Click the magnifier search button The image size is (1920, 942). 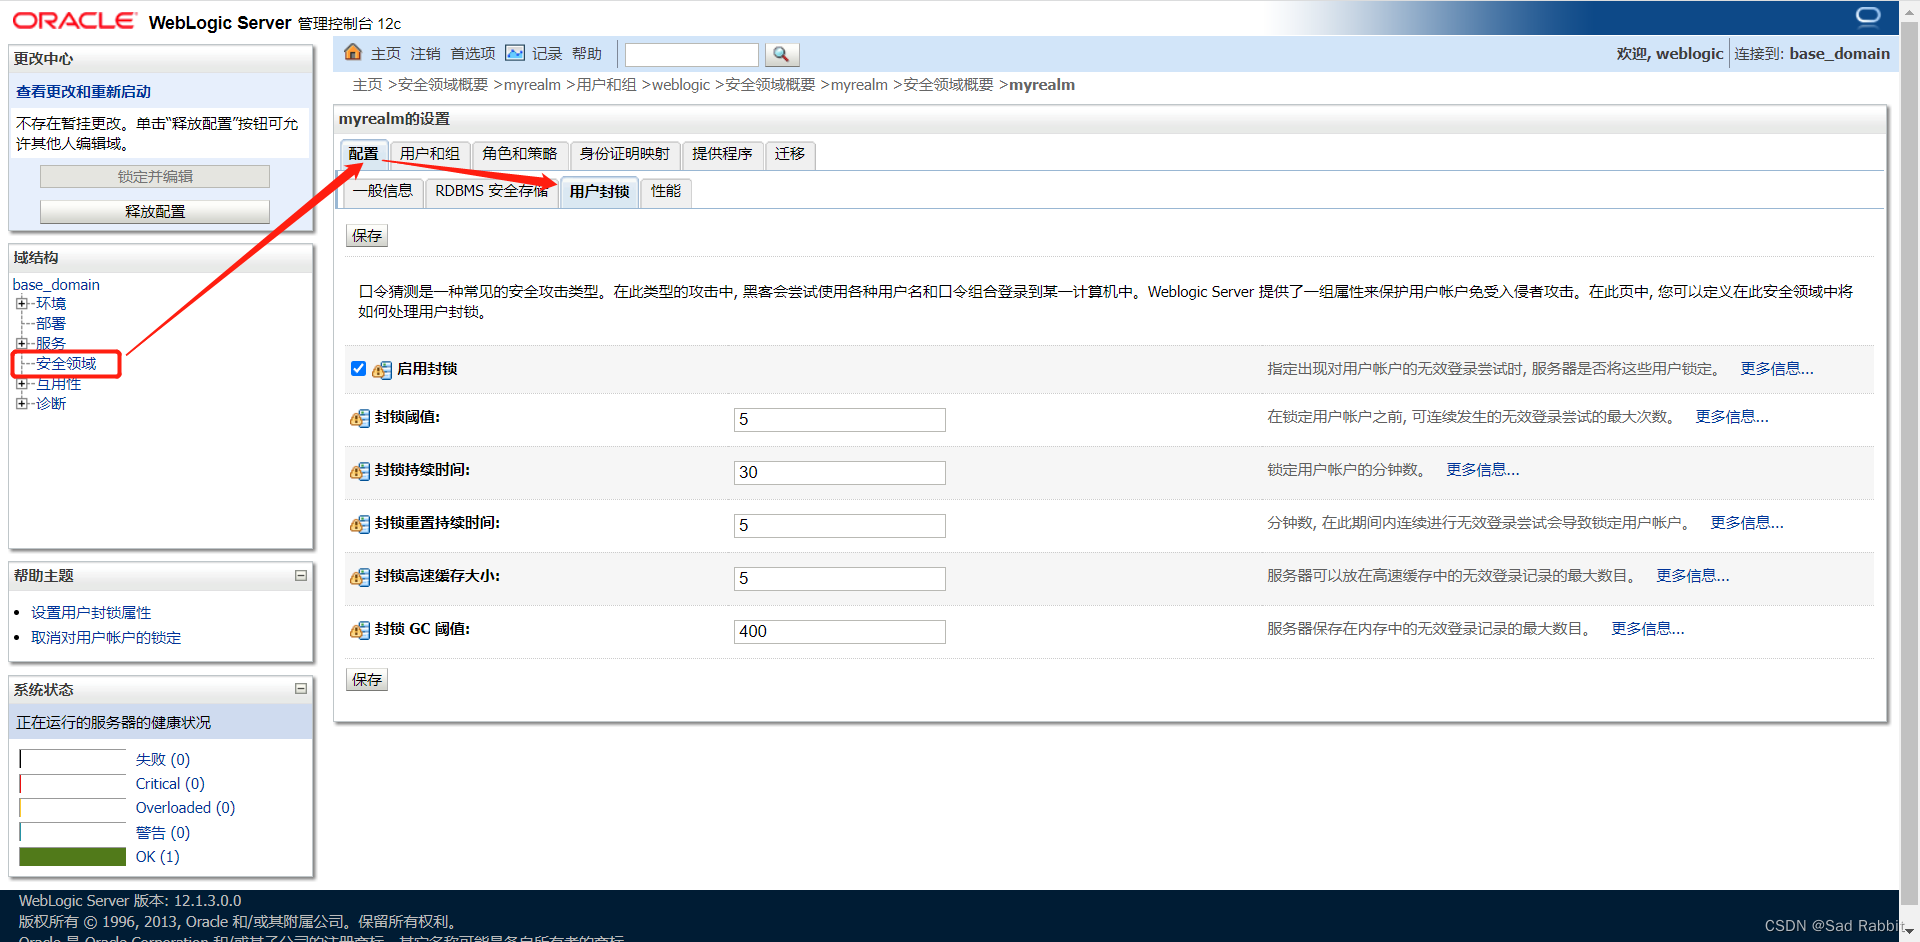coord(782,54)
